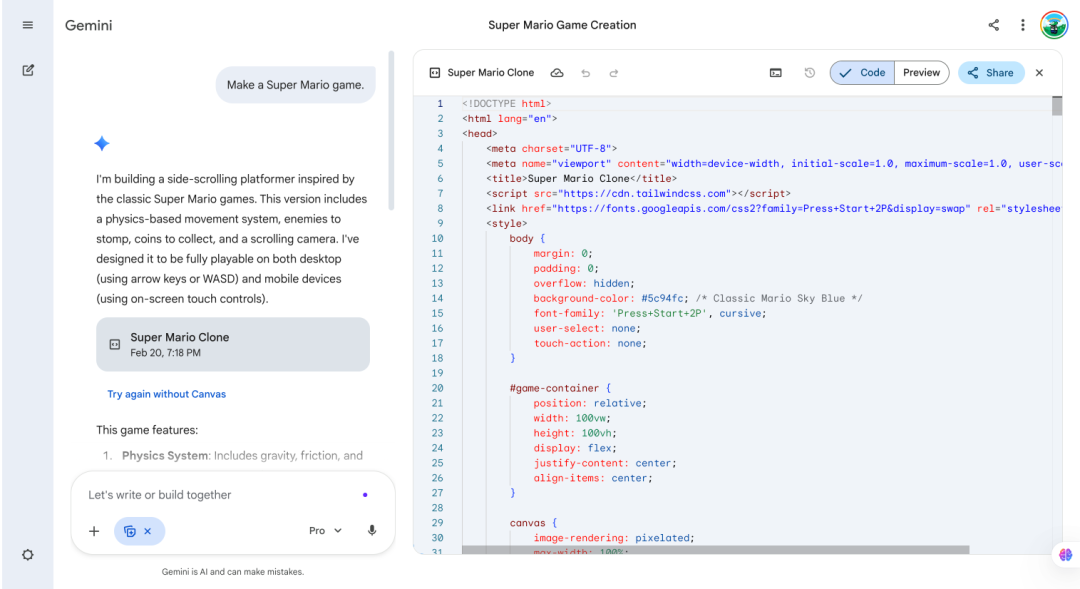
Task: Click the code editor vertical scrollbar thumb
Action: (x=1057, y=106)
